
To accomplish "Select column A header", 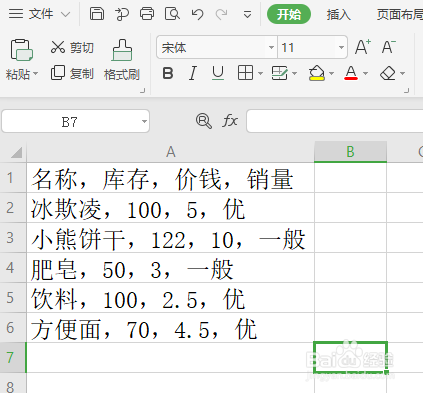I will coord(170,152).
